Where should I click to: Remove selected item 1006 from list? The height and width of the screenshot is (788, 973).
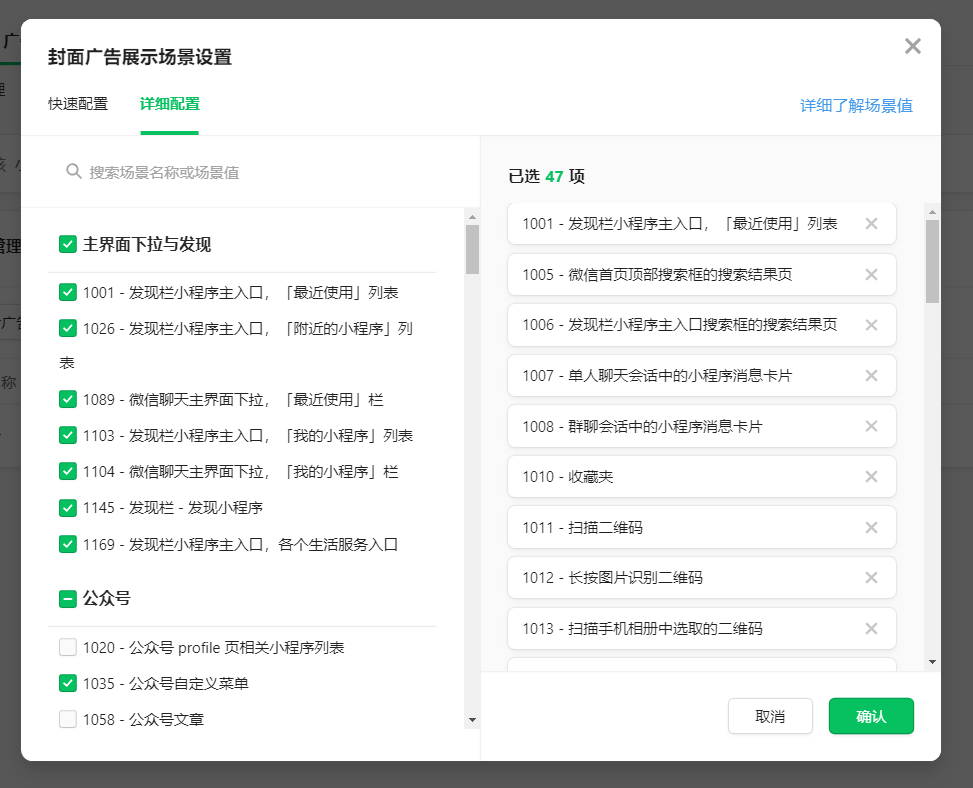(871, 325)
